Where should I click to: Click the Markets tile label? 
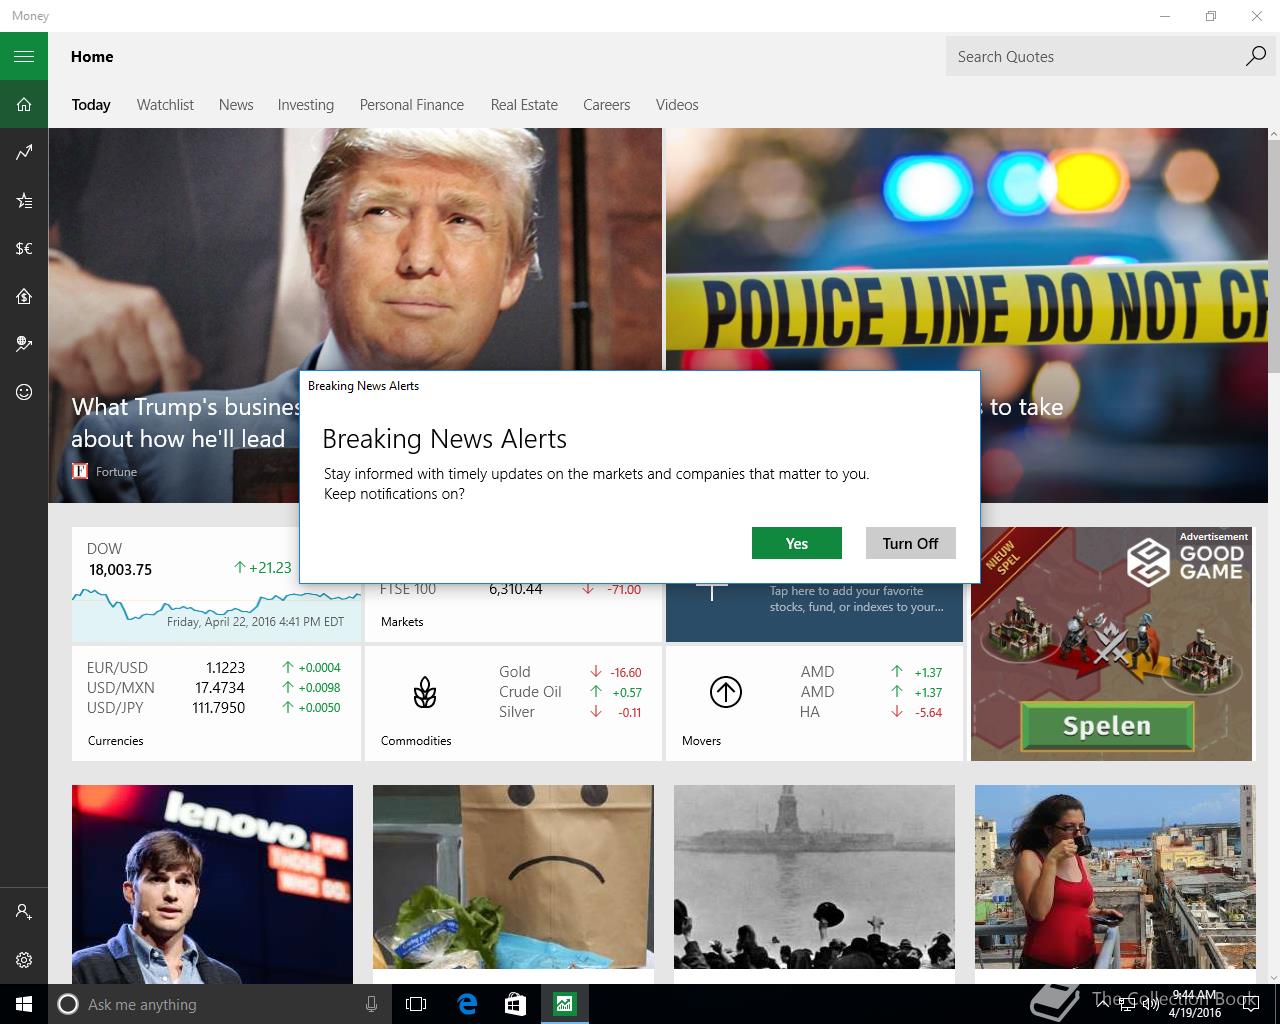click(x=402, y=622)
